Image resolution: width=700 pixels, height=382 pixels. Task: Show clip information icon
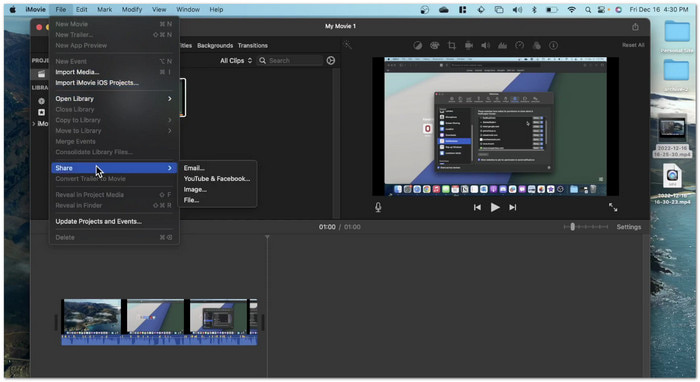(554, 46)
